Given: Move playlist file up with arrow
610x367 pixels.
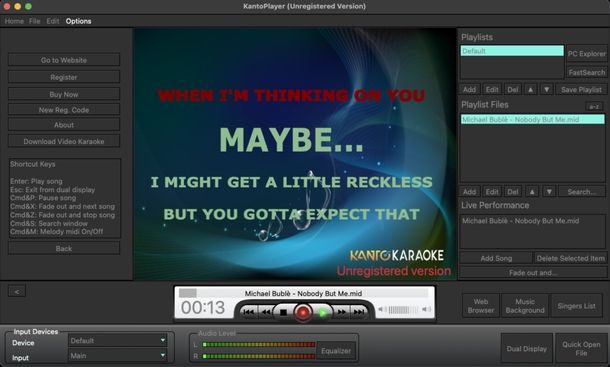Looking at the screenshot, I should [x=532, y=191].
